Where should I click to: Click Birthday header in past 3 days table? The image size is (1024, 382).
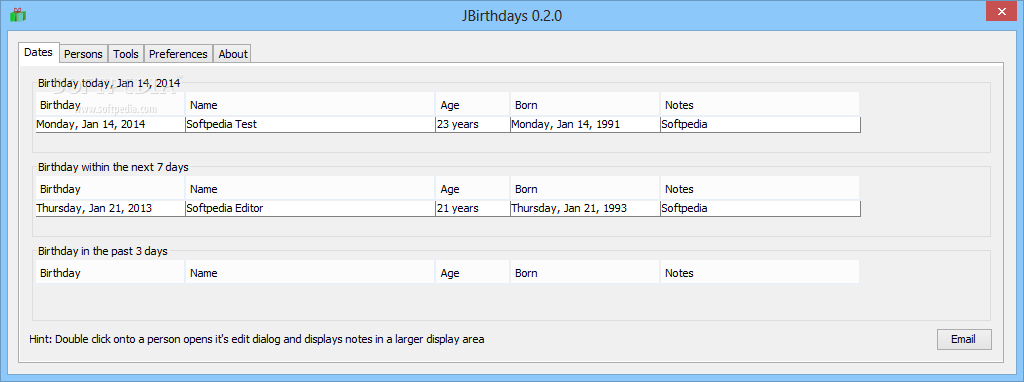(x=110, y=273)
